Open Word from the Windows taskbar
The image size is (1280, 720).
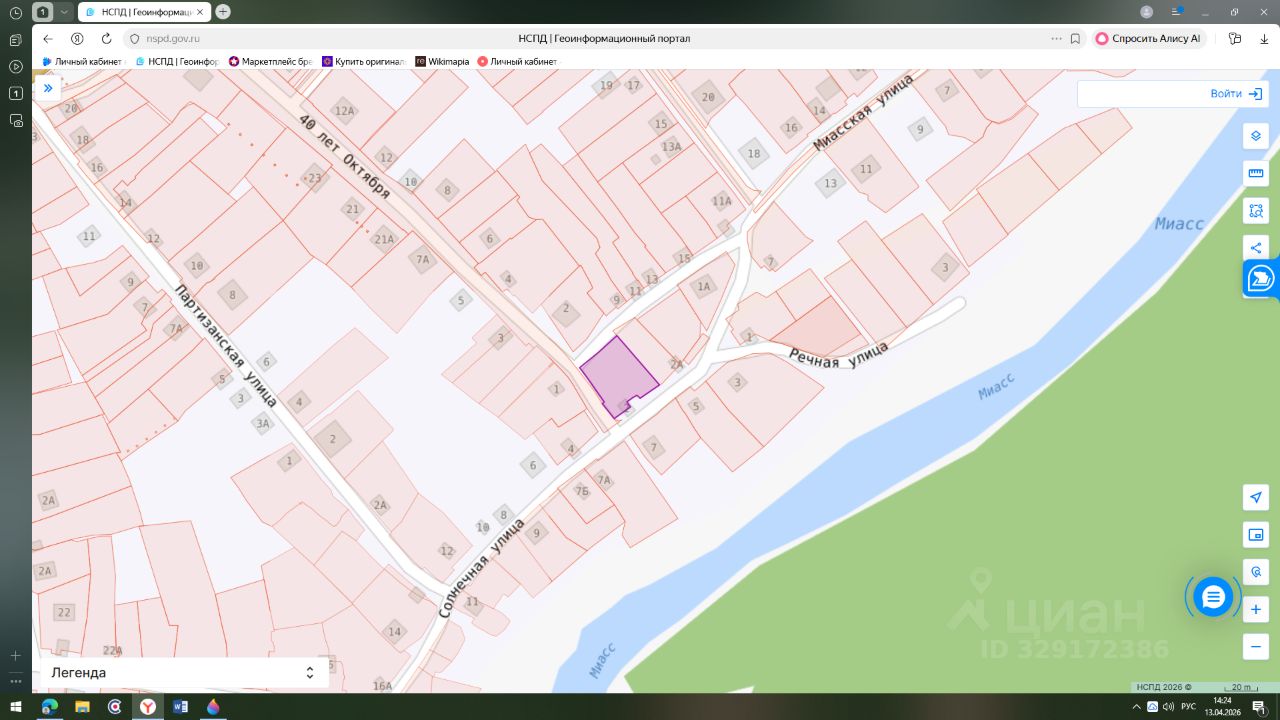tap(180, 707)
